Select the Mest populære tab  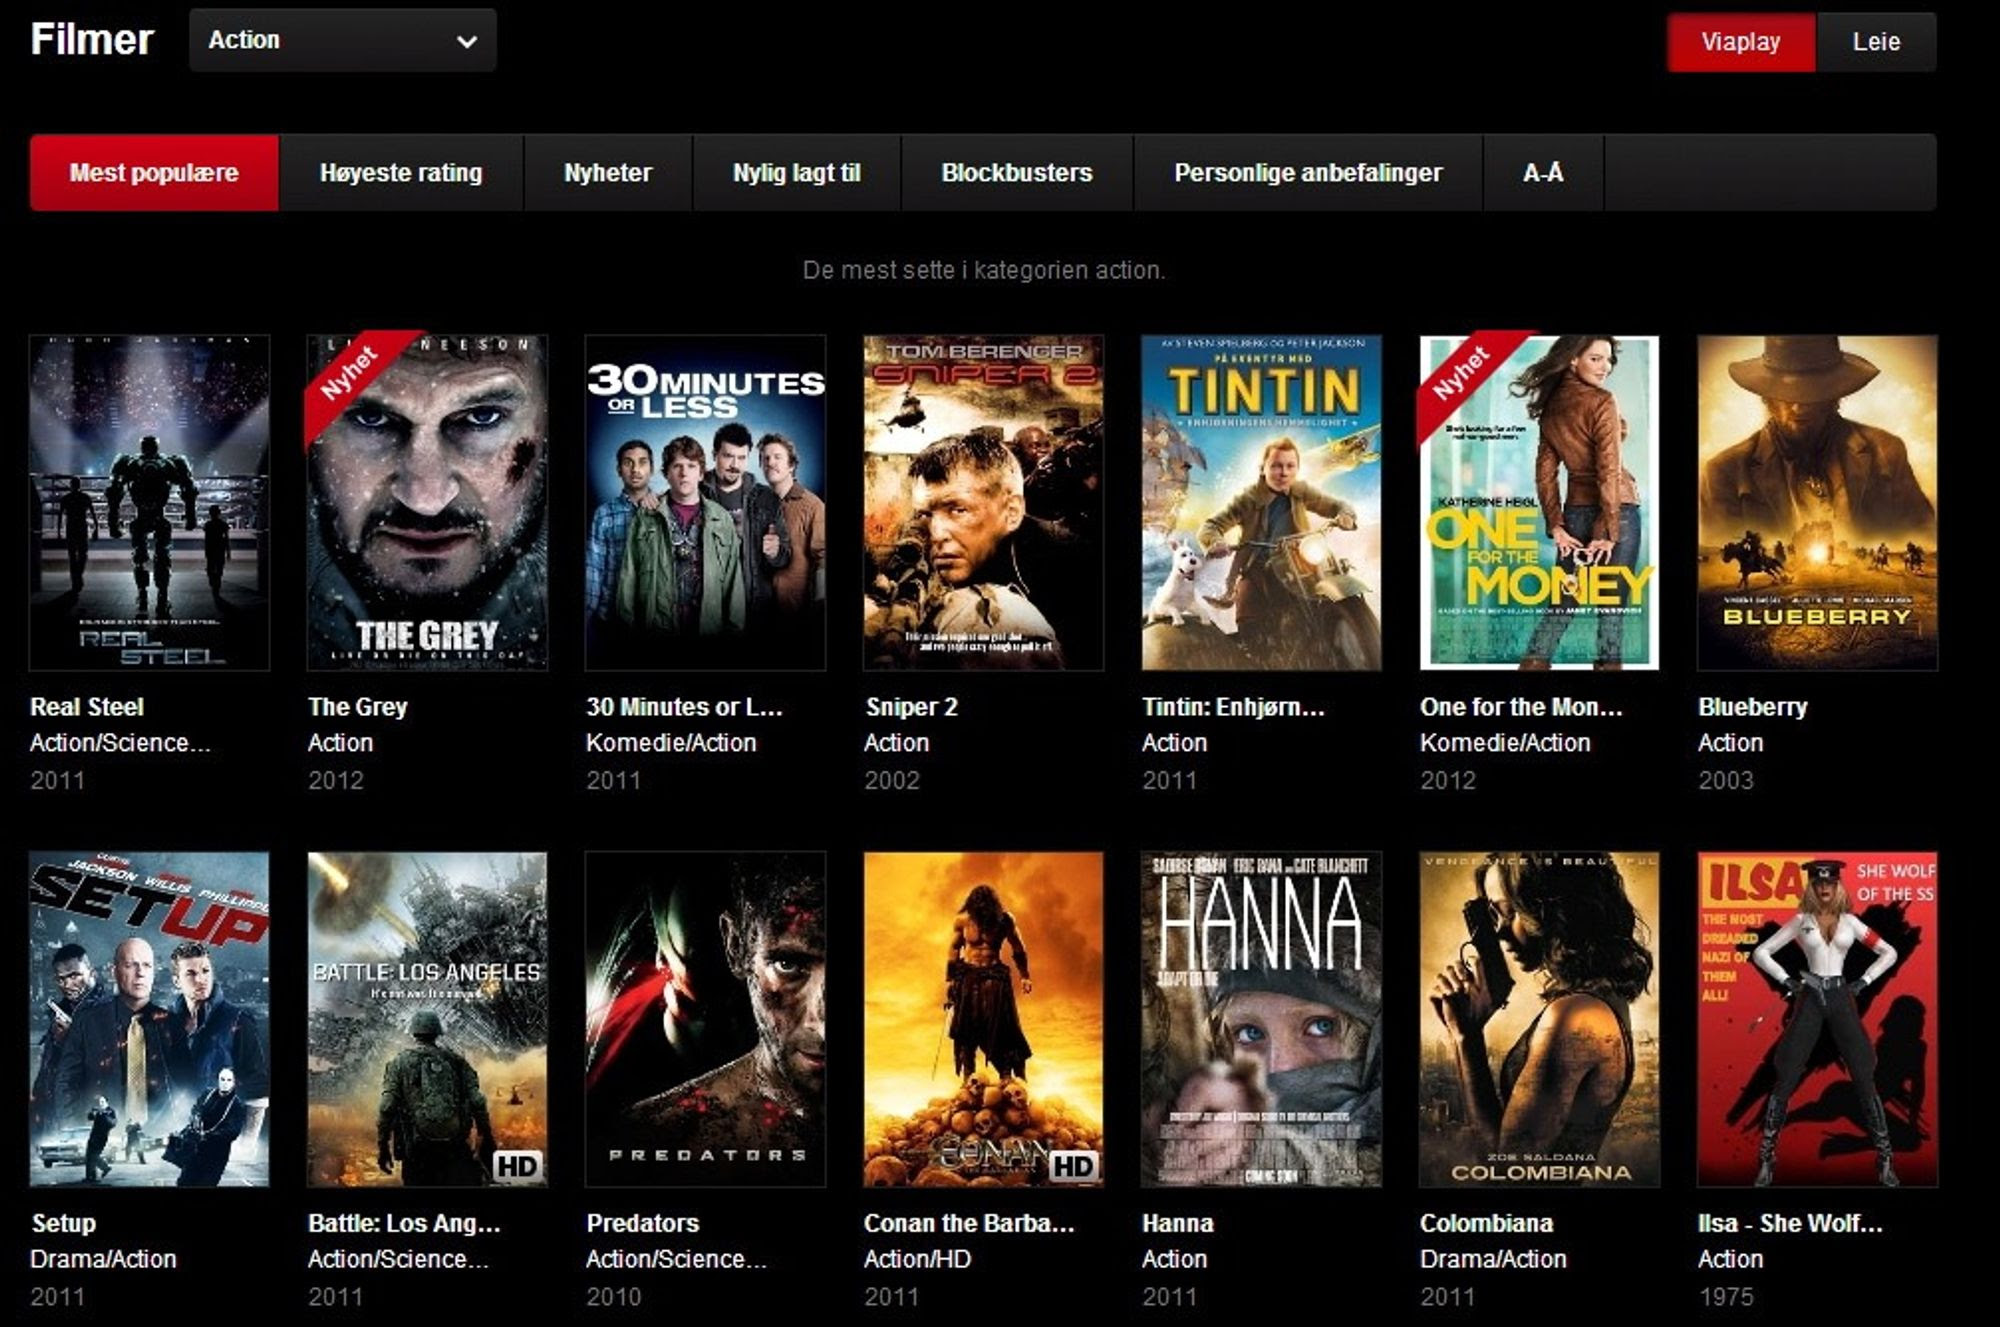click(154, 173)
